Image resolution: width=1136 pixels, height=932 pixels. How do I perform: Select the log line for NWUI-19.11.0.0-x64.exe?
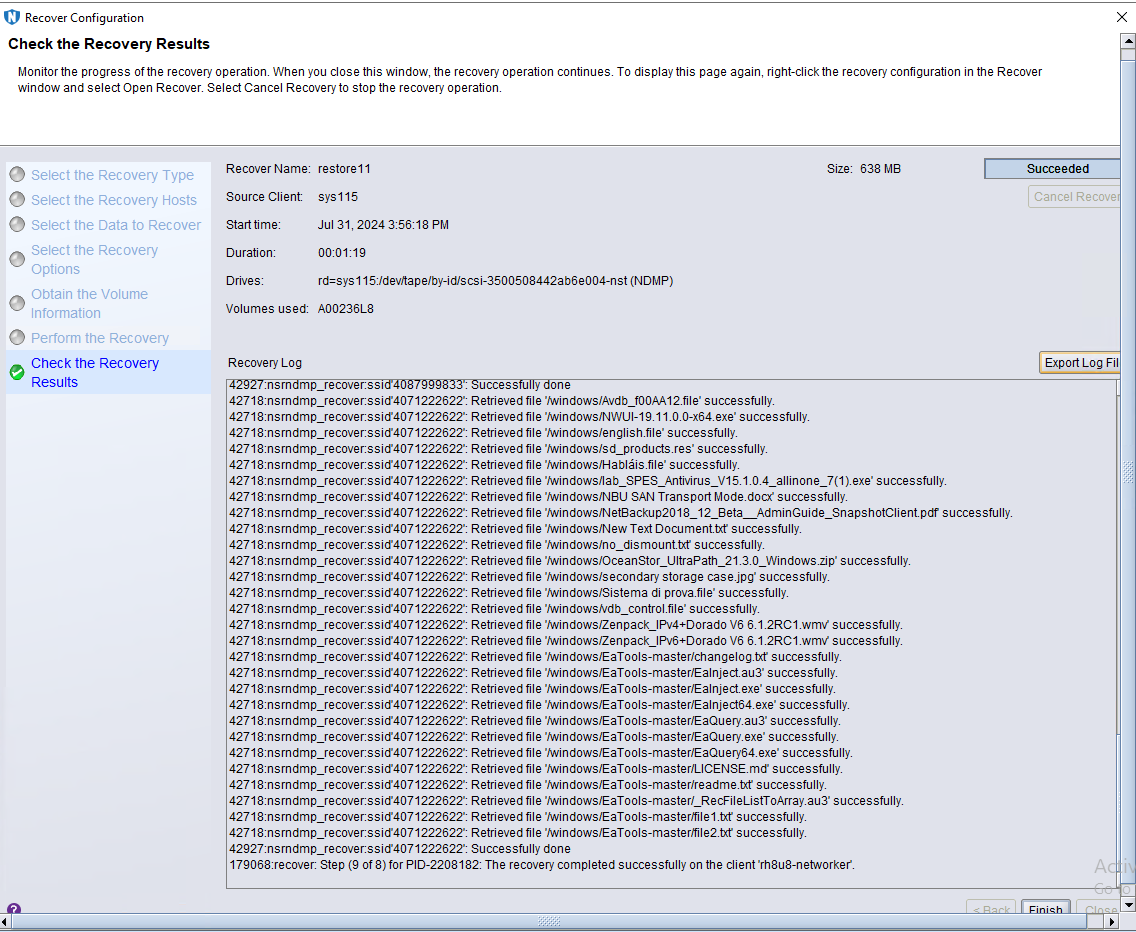(519, 417)
